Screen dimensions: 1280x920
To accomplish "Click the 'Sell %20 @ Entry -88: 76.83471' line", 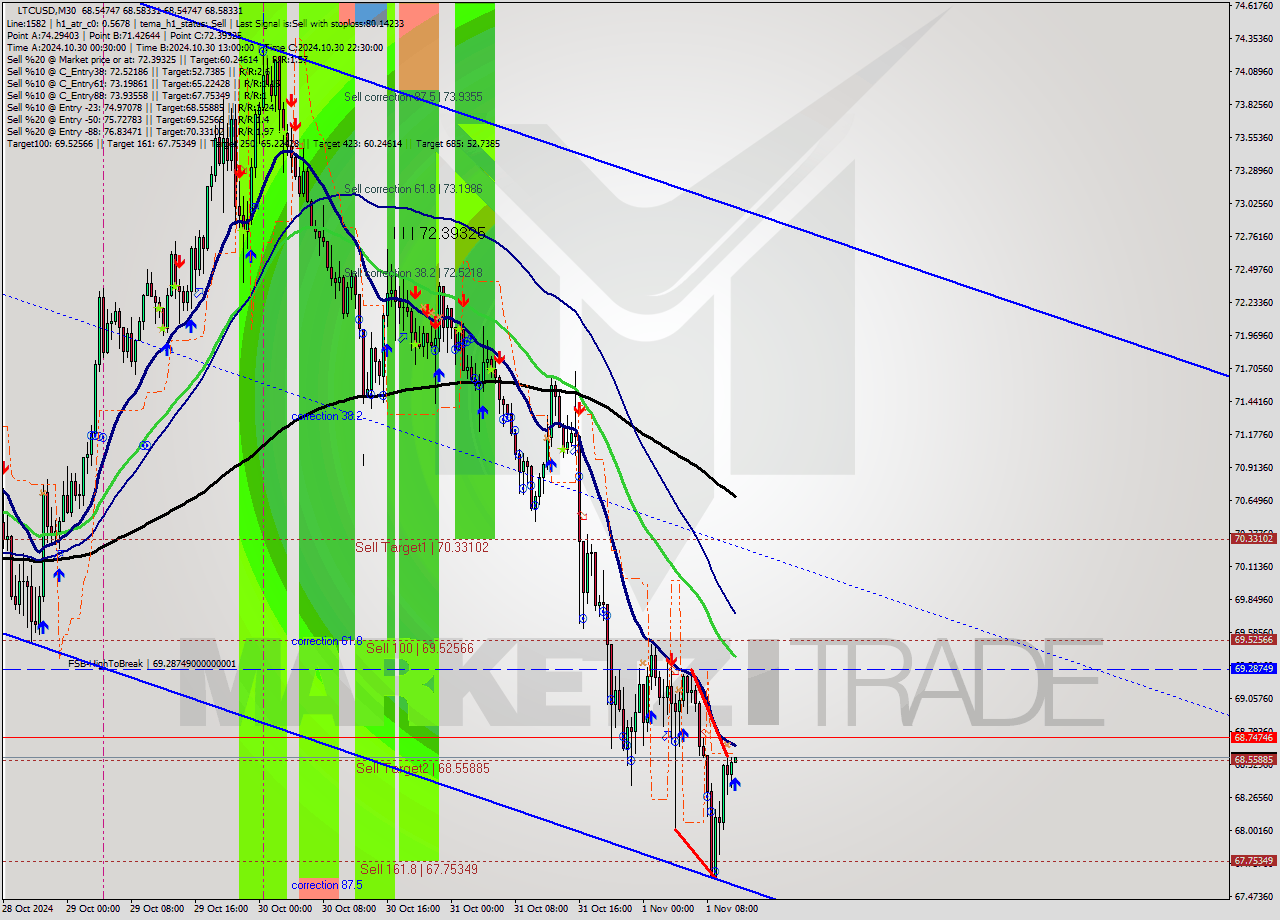I will coord(75,132).
